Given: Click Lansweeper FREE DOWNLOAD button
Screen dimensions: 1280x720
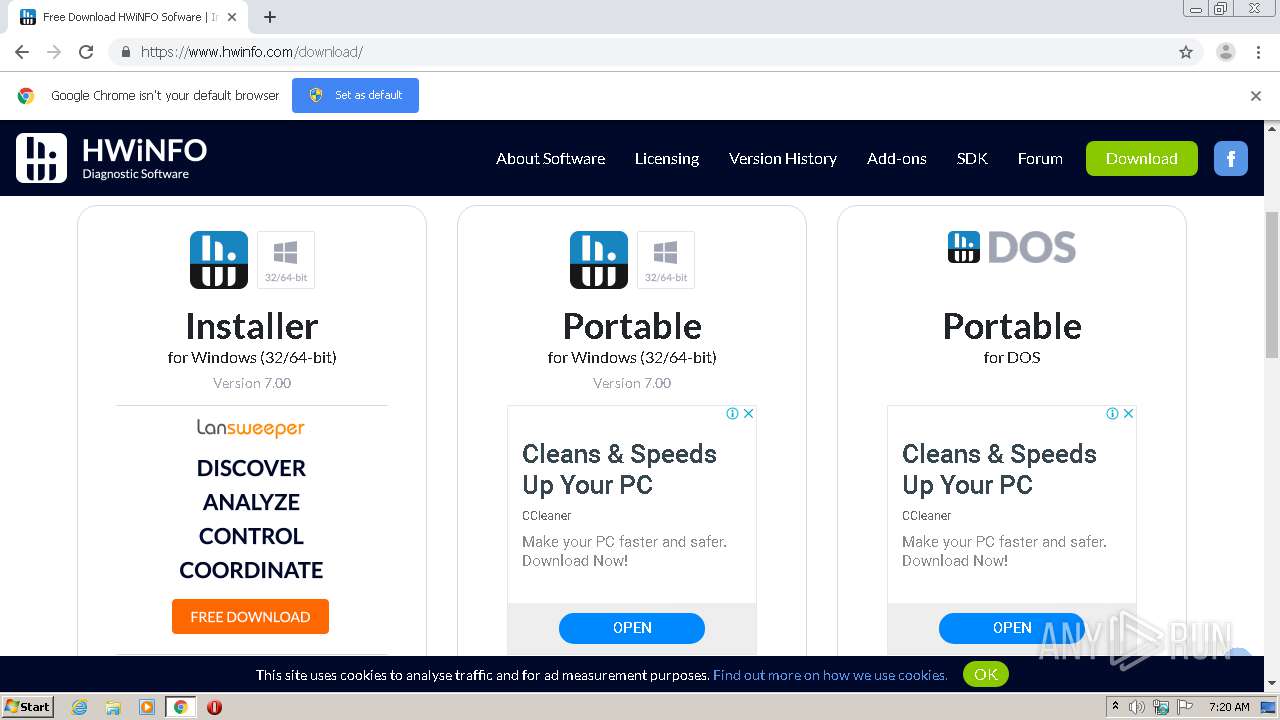Looking at the screenshot, I should click(250, 616).
